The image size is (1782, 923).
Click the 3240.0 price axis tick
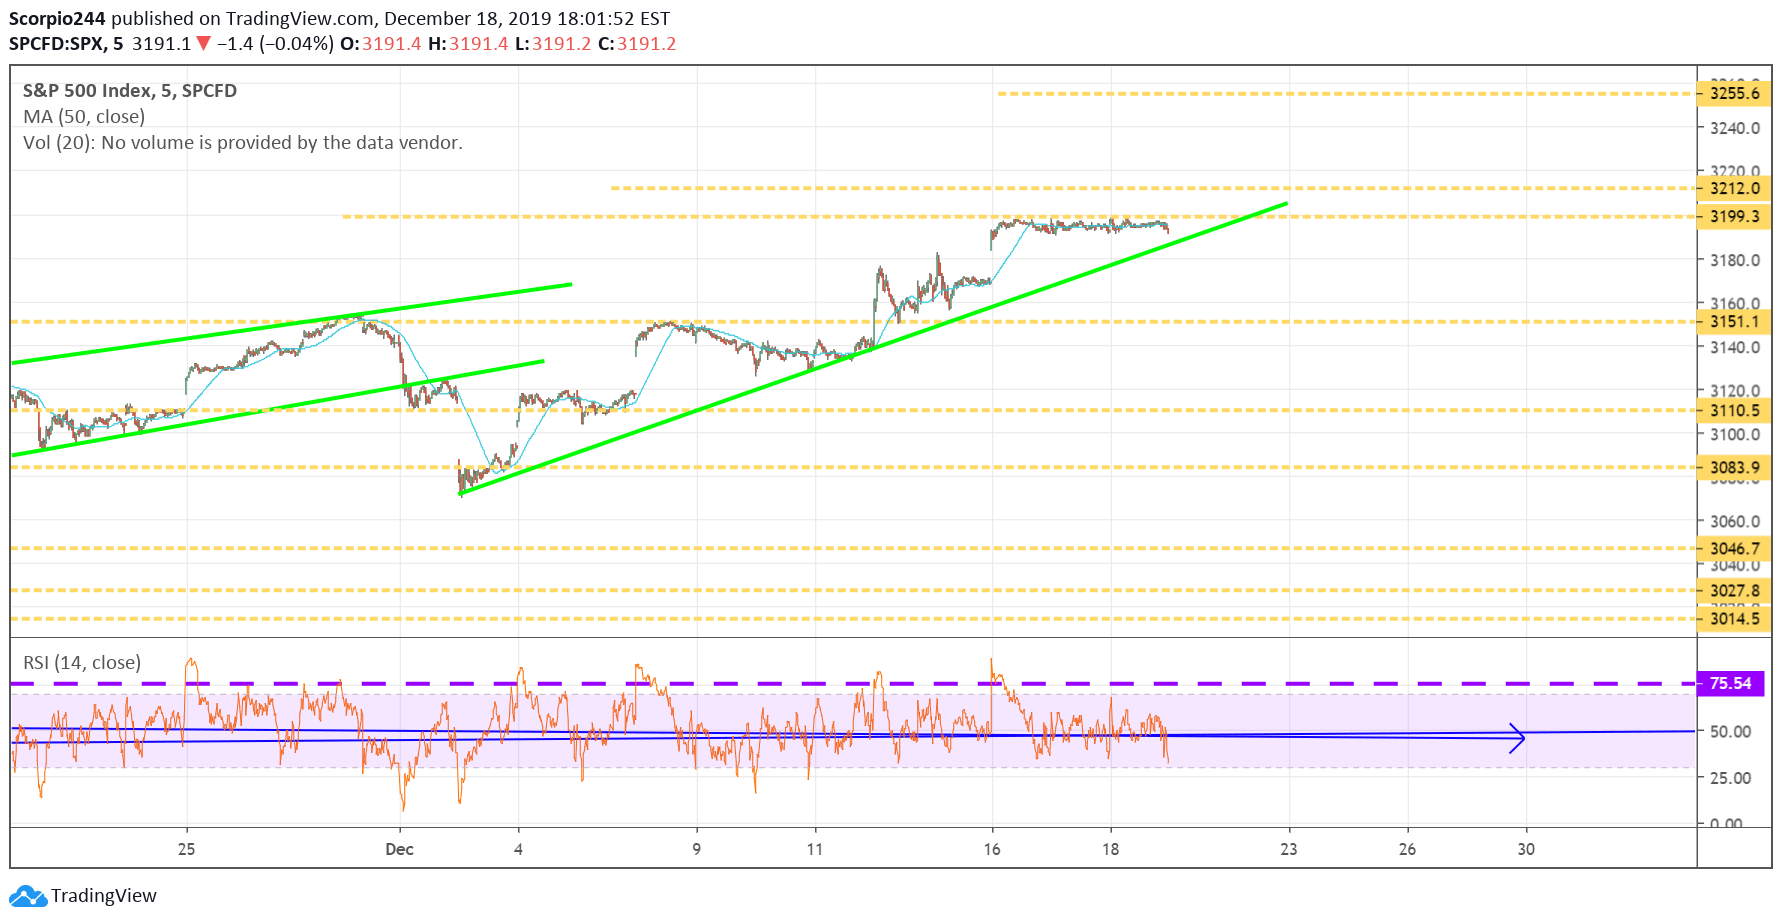(x=1735, y=128)
